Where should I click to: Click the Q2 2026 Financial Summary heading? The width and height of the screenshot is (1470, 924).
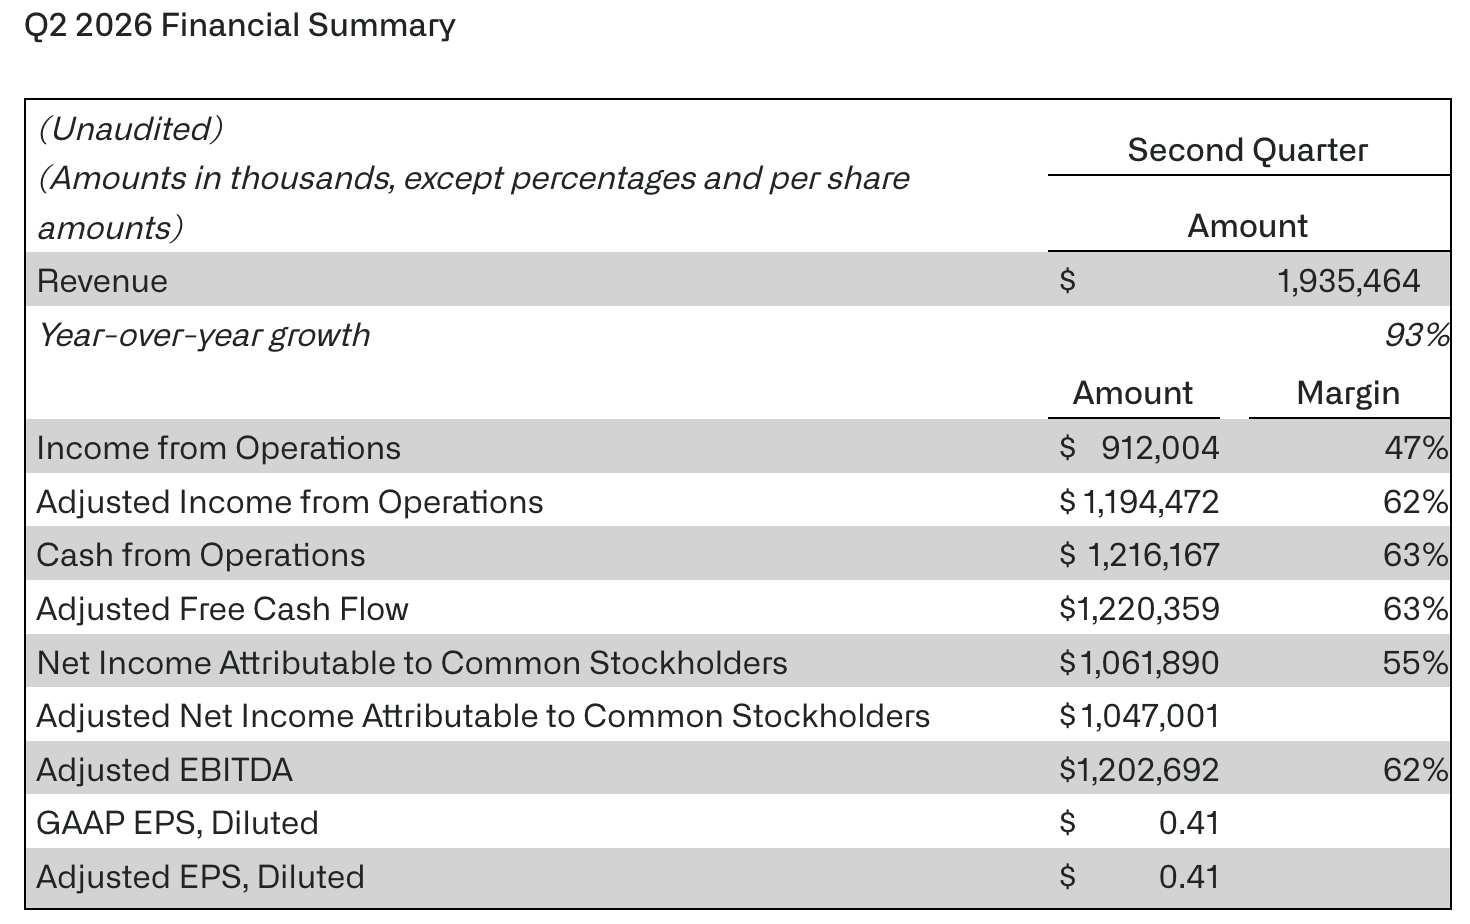coord(239,25)
